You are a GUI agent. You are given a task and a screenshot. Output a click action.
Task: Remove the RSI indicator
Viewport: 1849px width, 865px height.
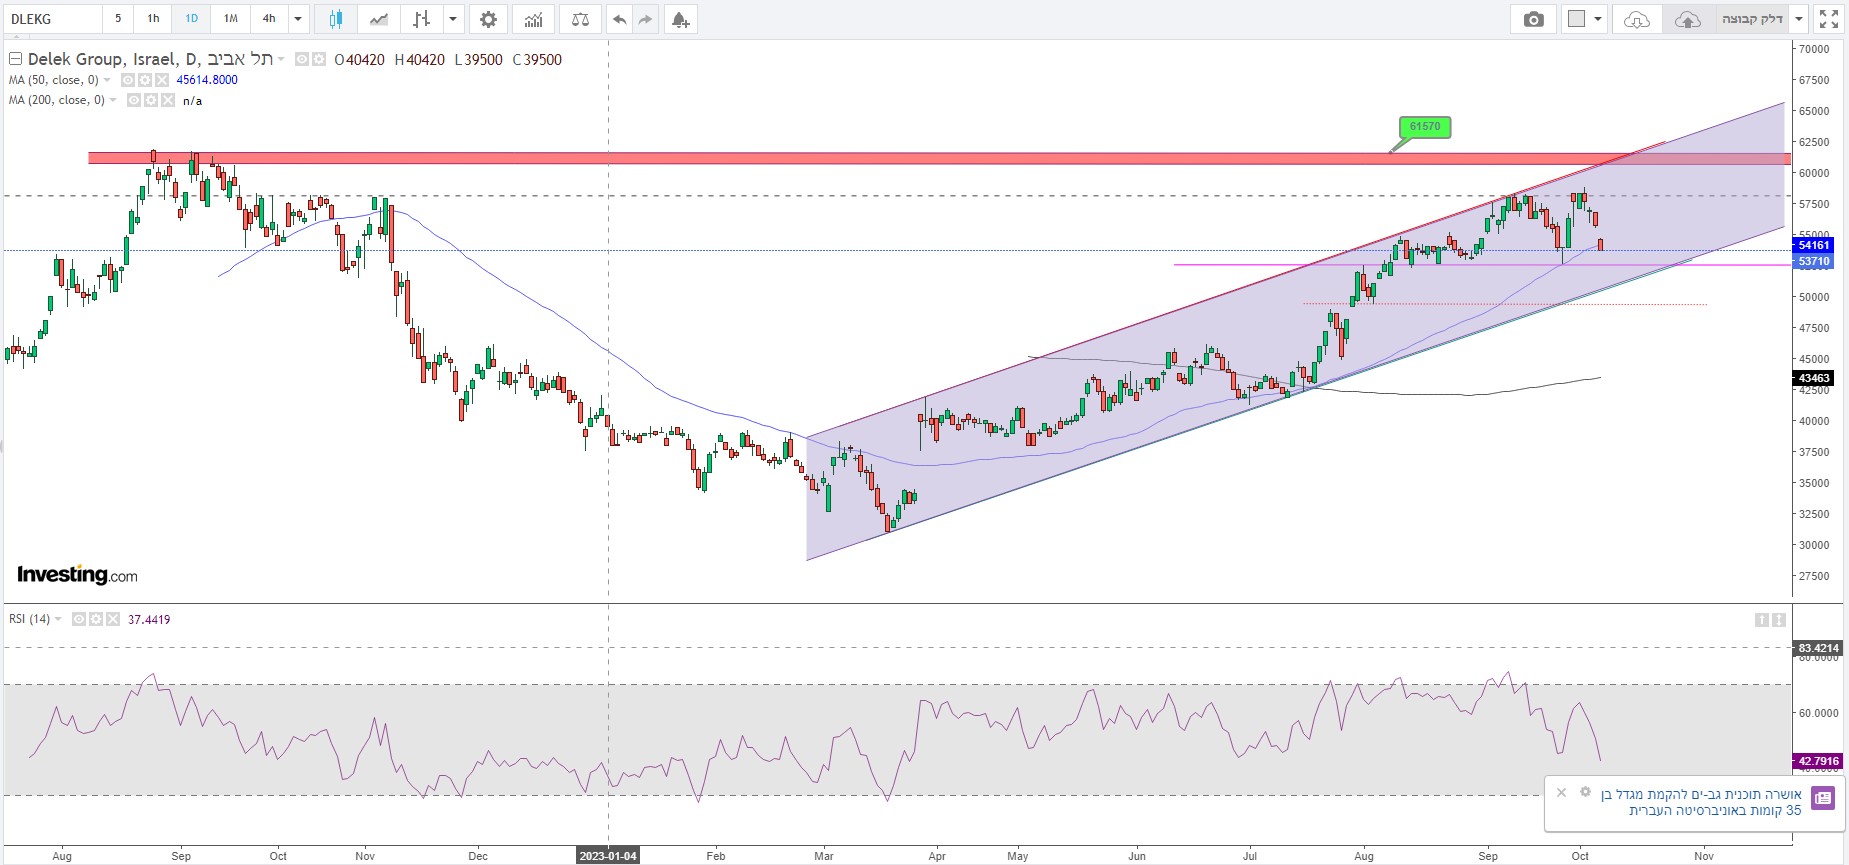(x=113, y=619)
